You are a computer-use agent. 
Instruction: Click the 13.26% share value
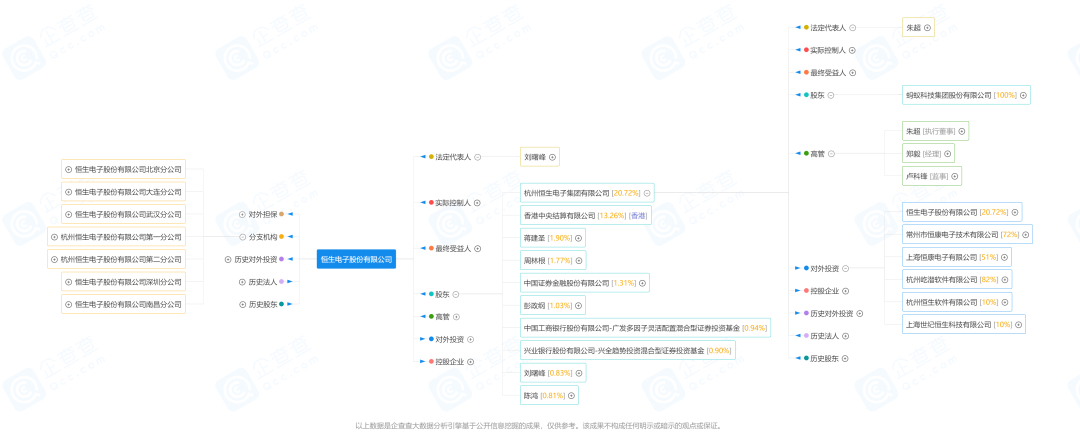tap(612, 216)
